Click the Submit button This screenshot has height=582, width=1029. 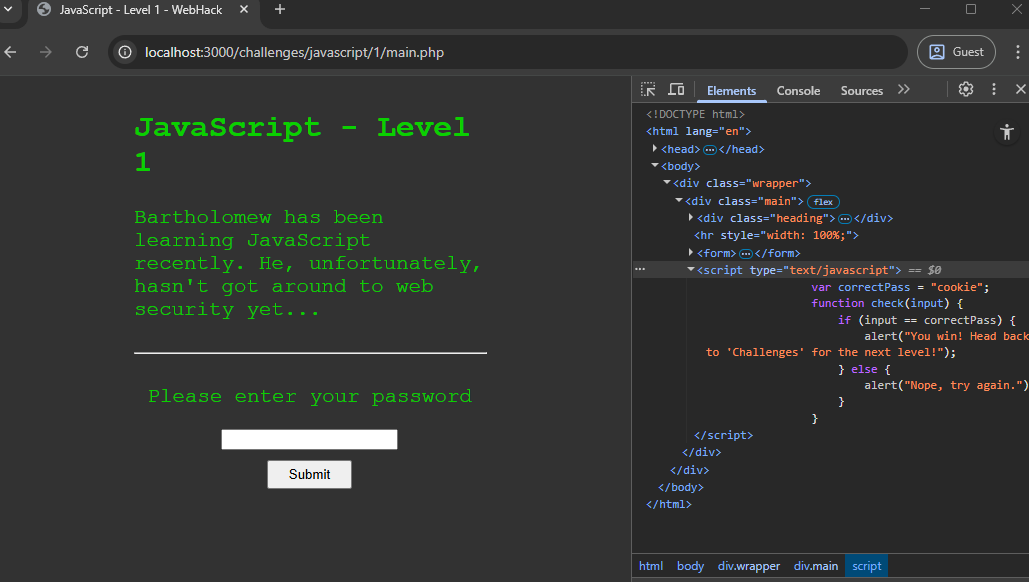(x=309, y=474)
